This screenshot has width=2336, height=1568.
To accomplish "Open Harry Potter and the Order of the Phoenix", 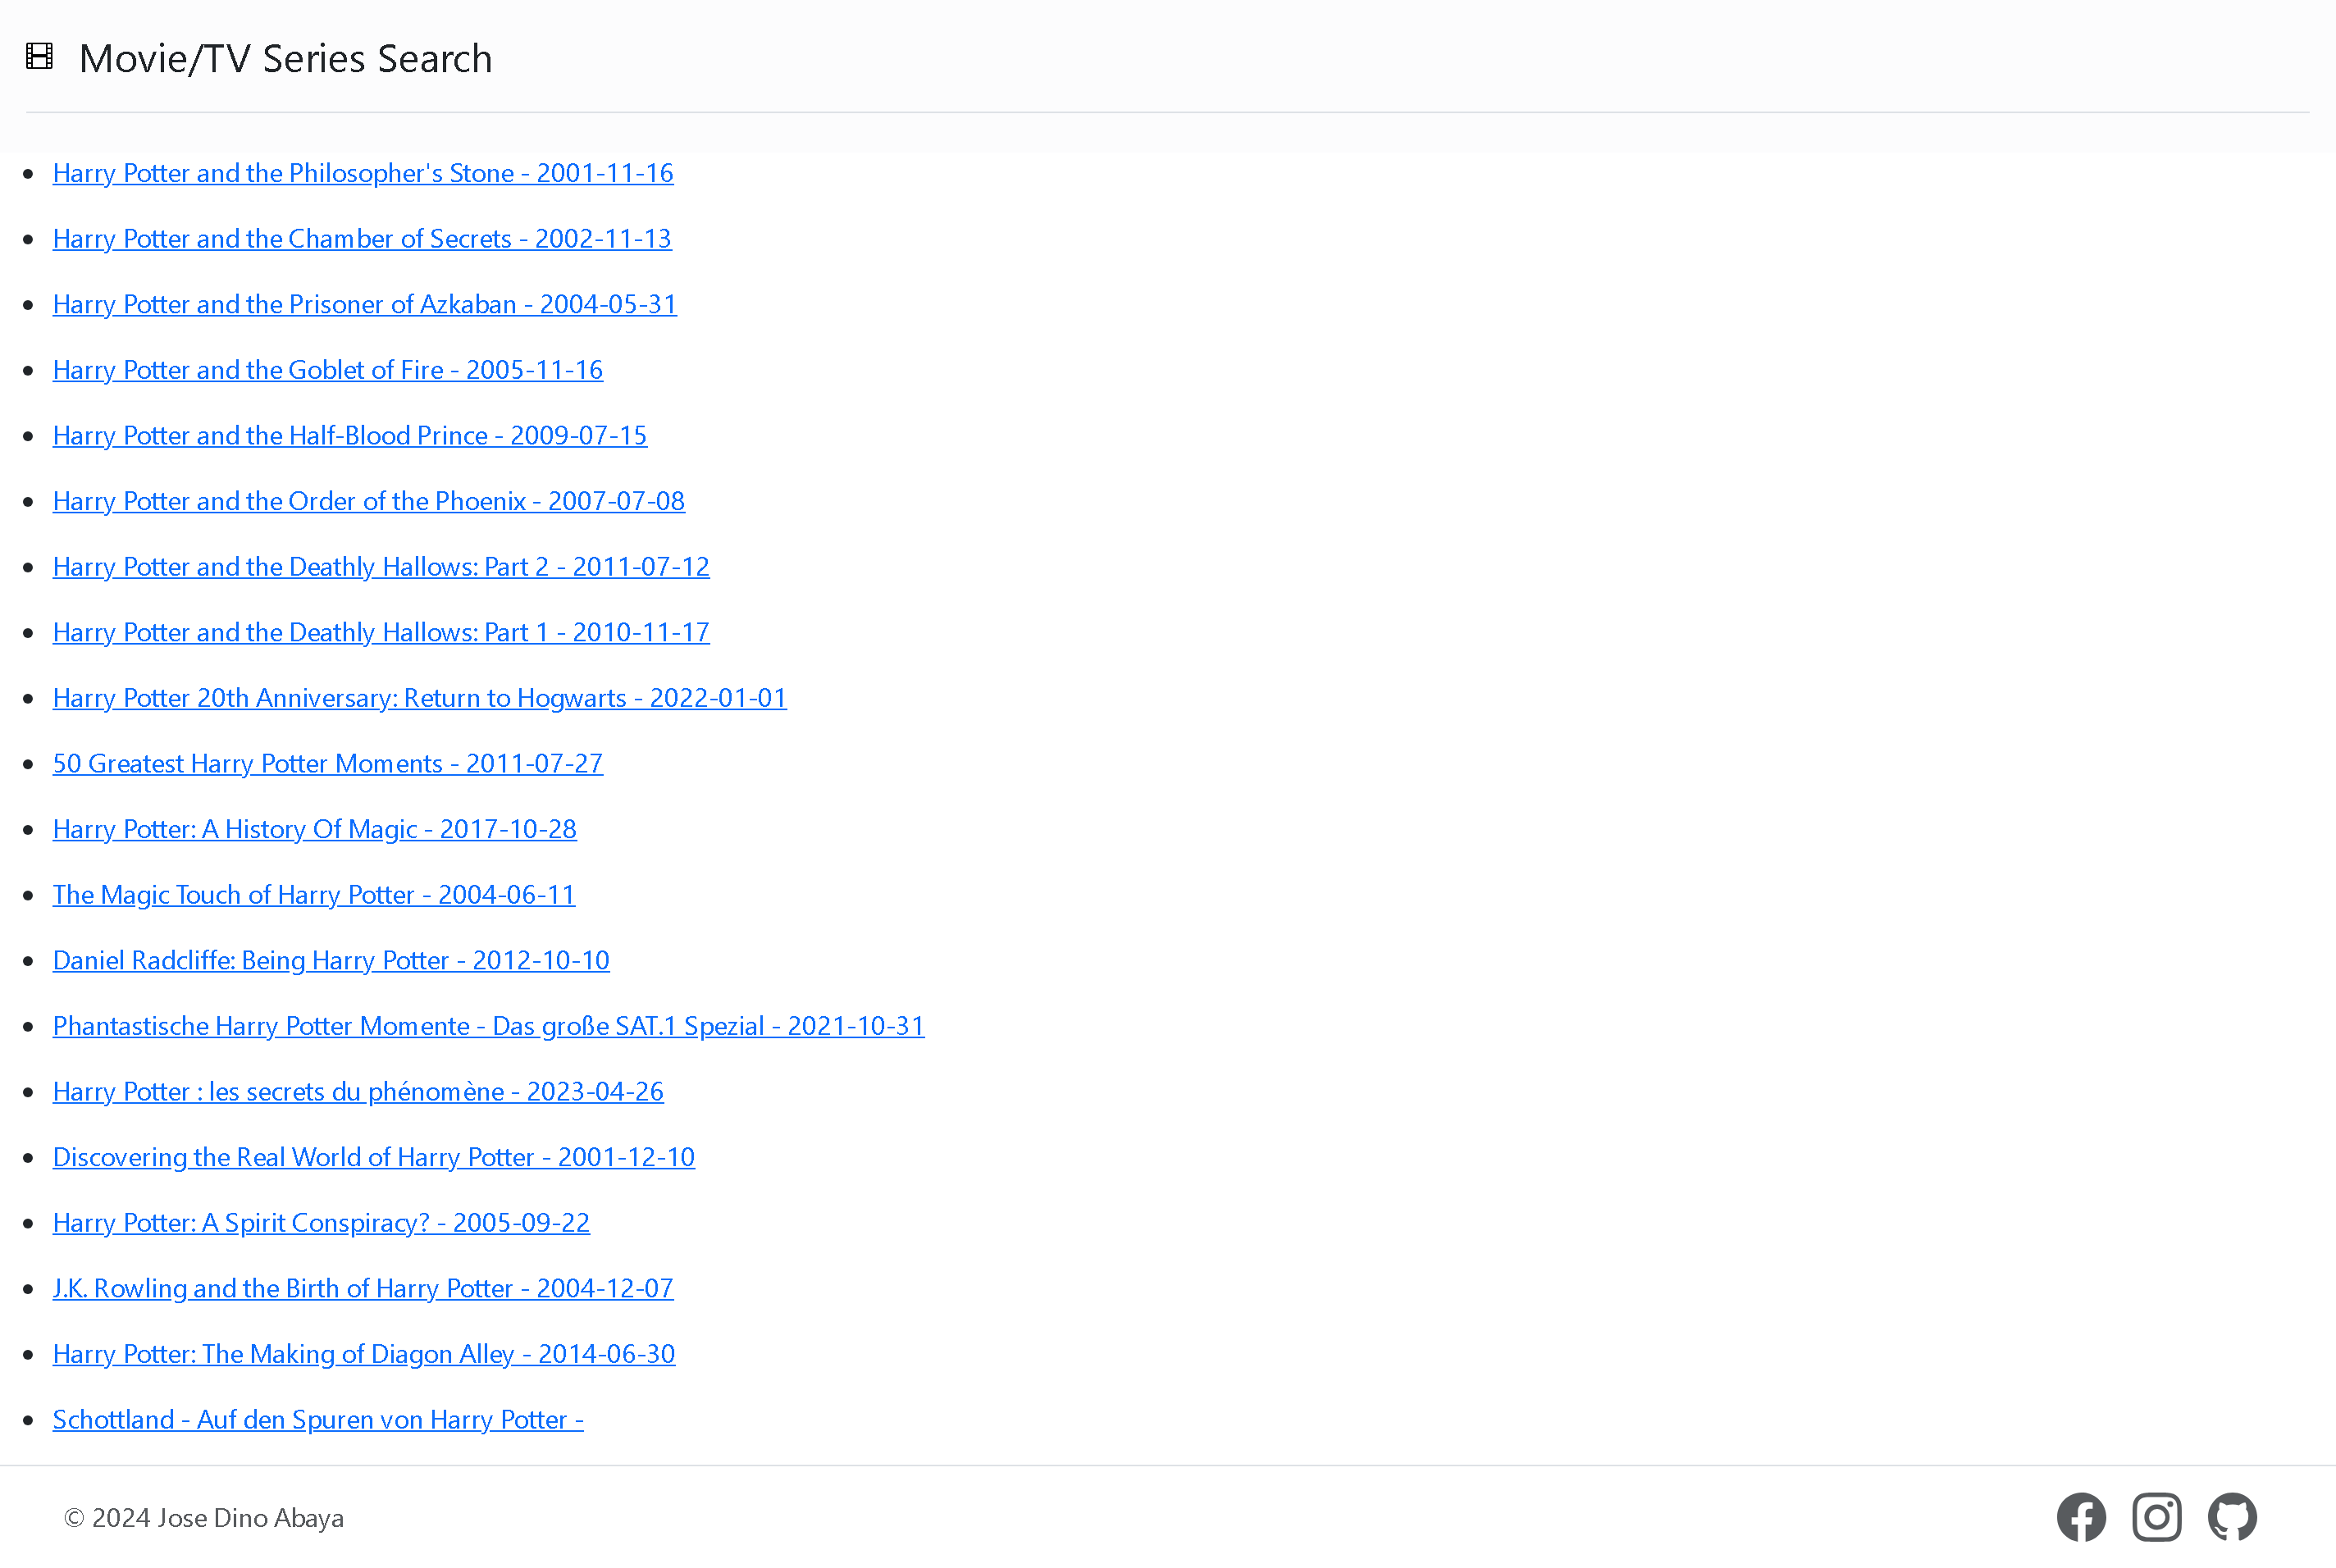I will point(369,501).
